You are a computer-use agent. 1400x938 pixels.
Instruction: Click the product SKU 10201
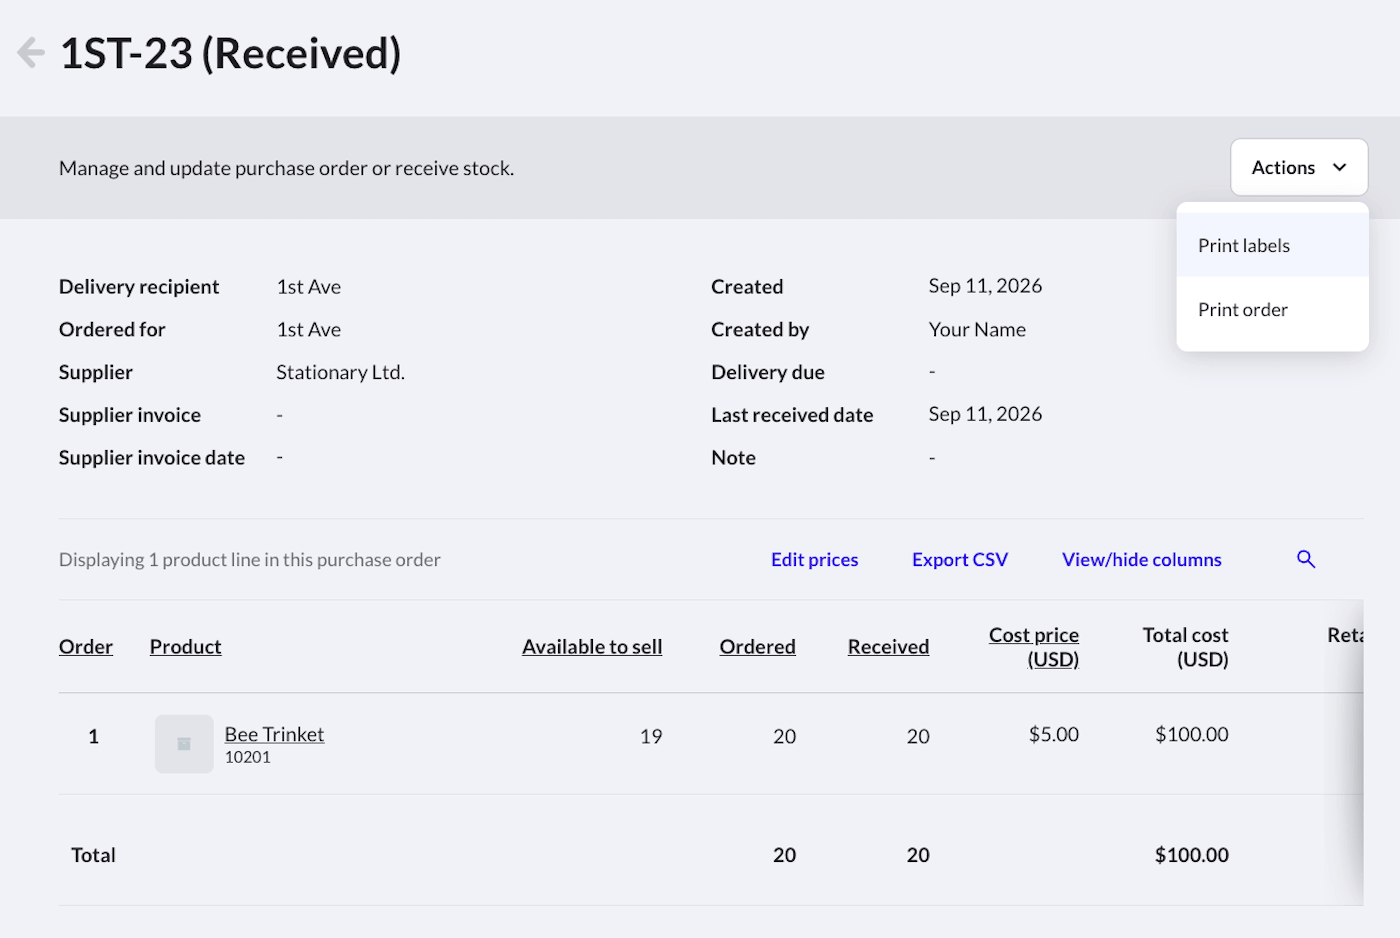[248, 757]
